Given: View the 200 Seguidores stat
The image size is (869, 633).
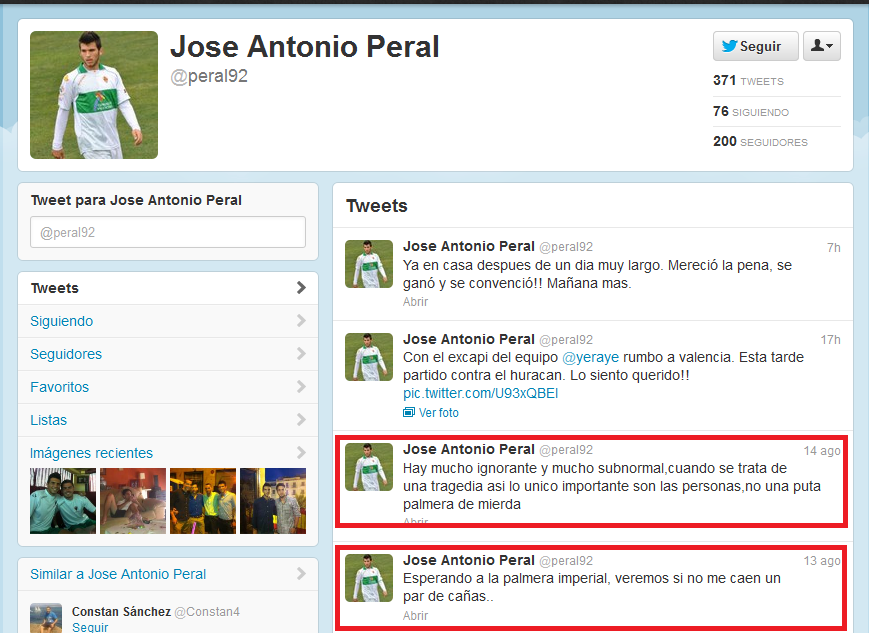Looking at the screenshot, I should coord(760,142).
